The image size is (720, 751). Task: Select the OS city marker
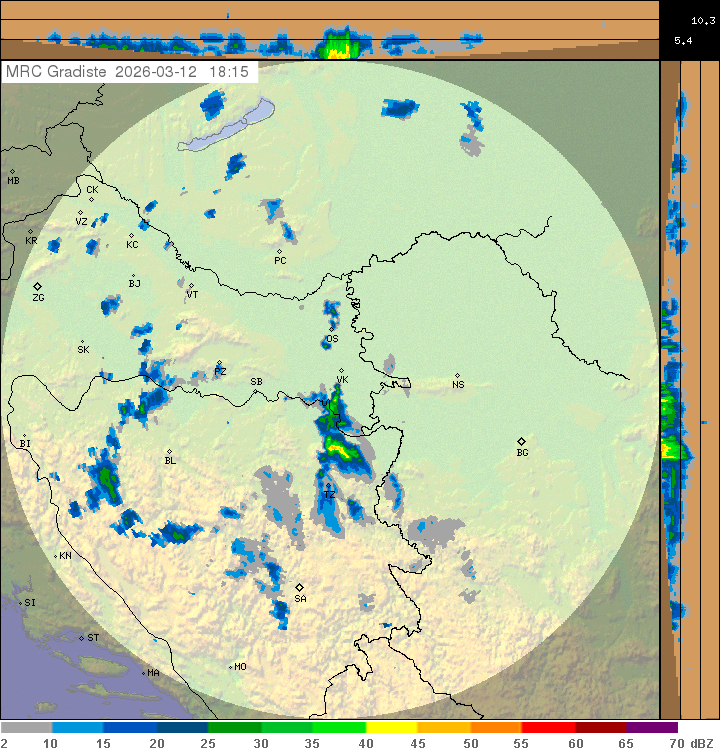[x=331, y=330]
